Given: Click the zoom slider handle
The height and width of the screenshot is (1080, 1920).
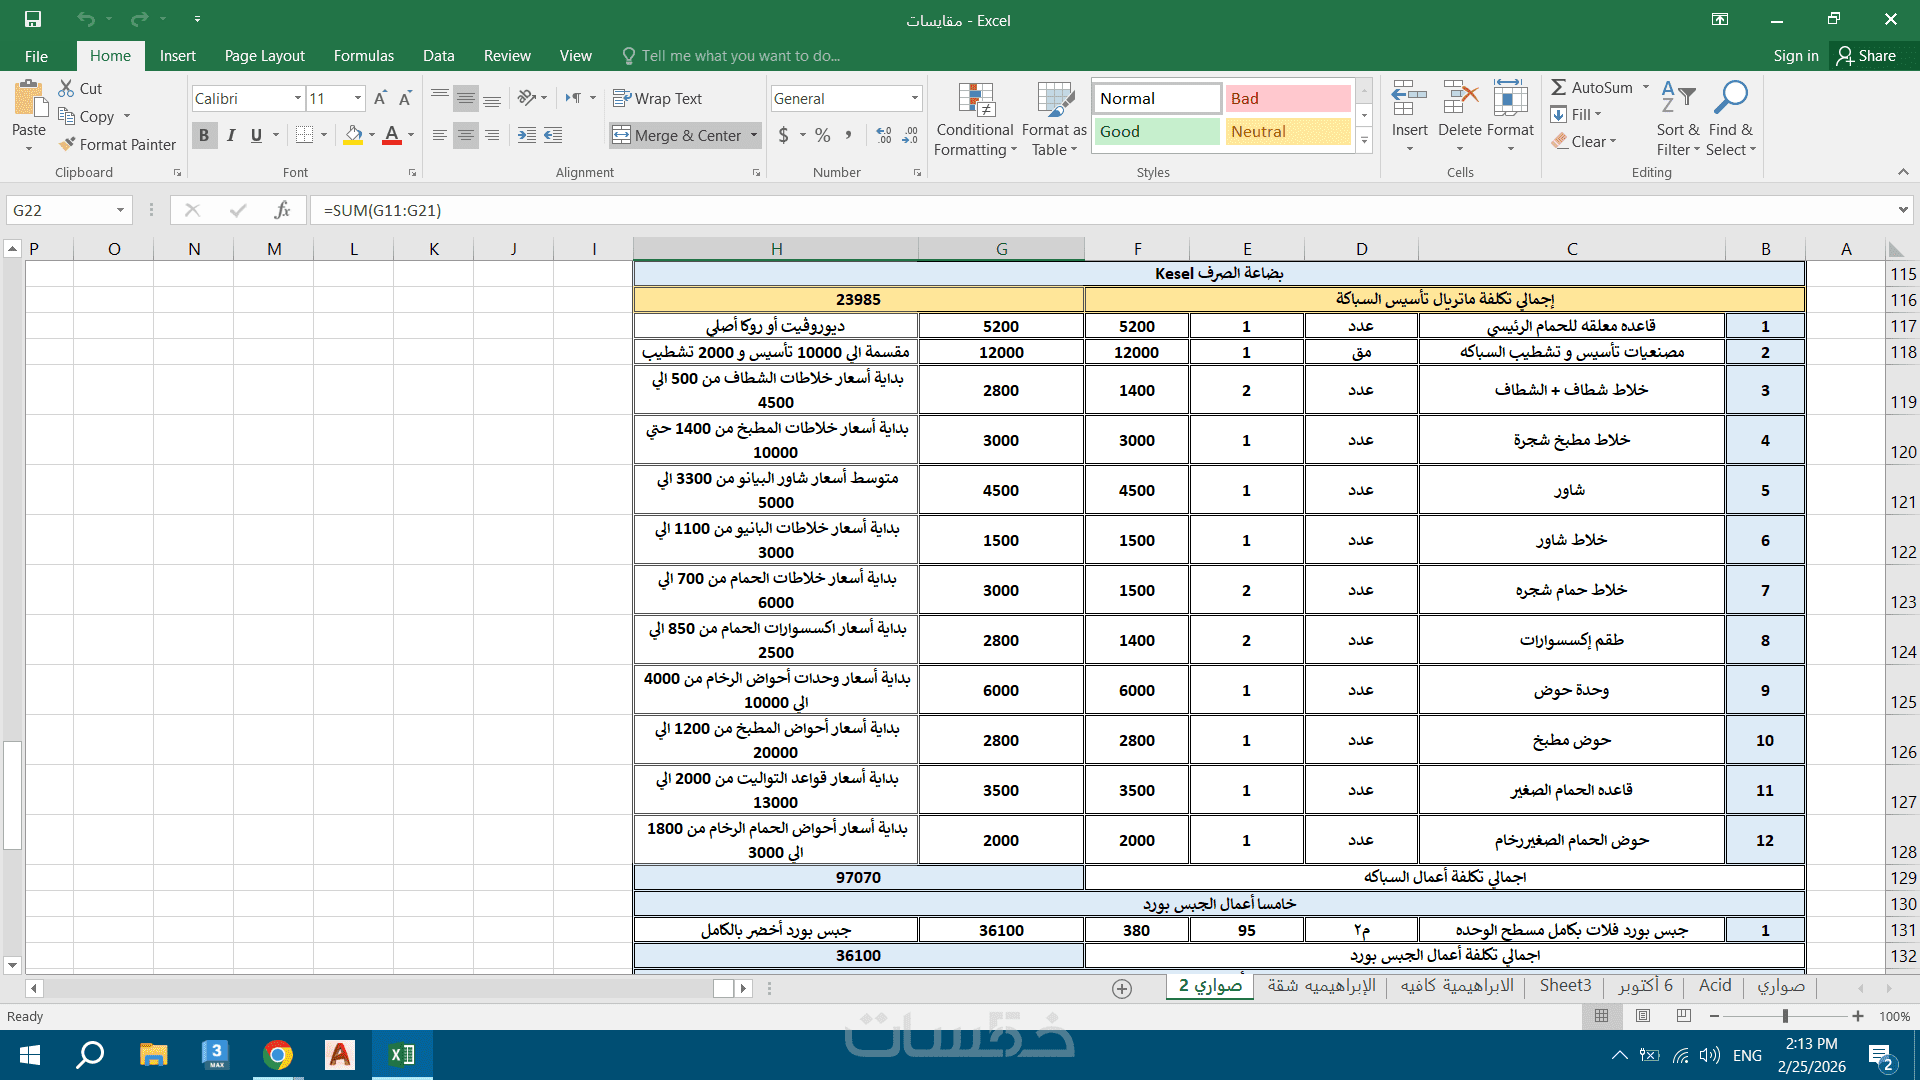Looking at the screenshot, I should [x=1785, y=1016].
